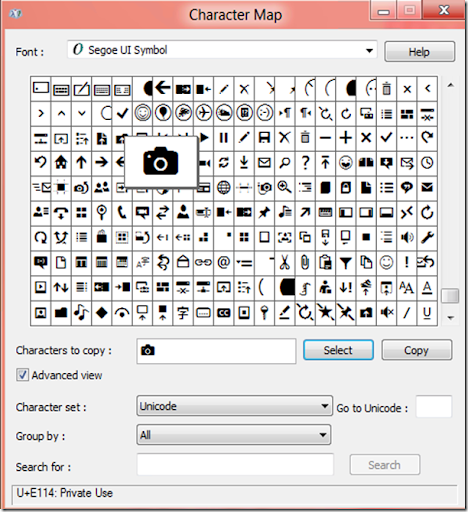Choose the scissors cut glyph
468x512 pixels.
pyautogui.click(x=285, y=263)
